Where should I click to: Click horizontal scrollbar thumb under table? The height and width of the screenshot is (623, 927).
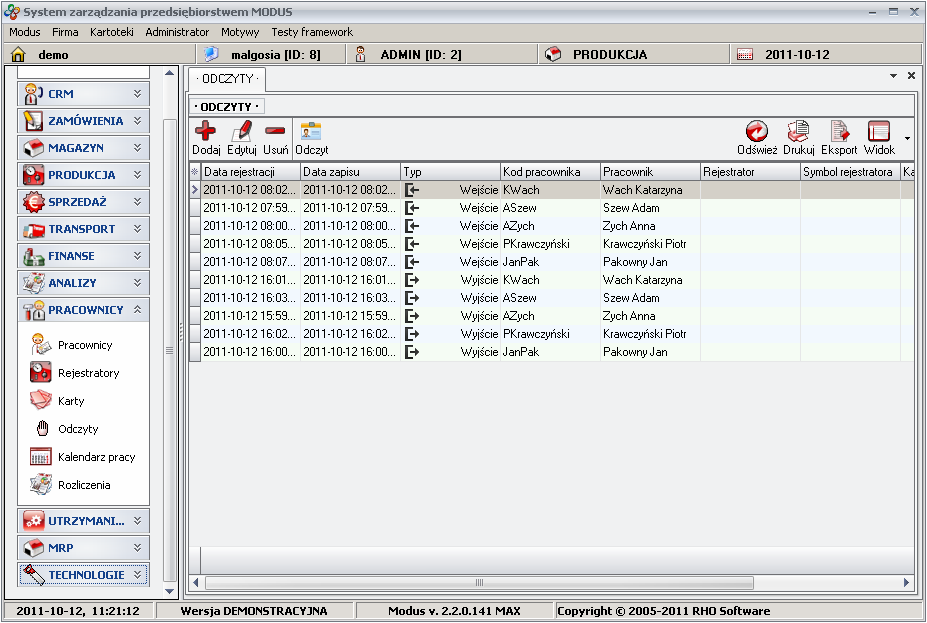click(479, 583)
